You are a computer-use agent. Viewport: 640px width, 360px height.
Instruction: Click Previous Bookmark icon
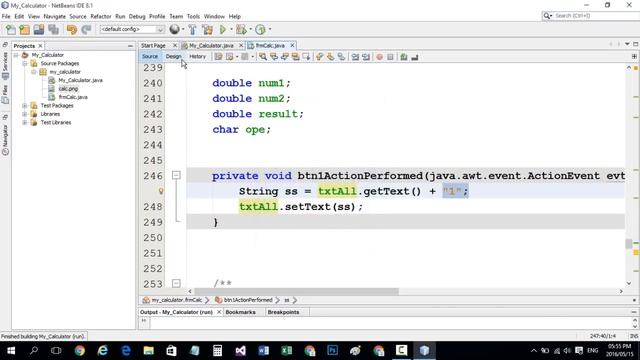(320, 57)
